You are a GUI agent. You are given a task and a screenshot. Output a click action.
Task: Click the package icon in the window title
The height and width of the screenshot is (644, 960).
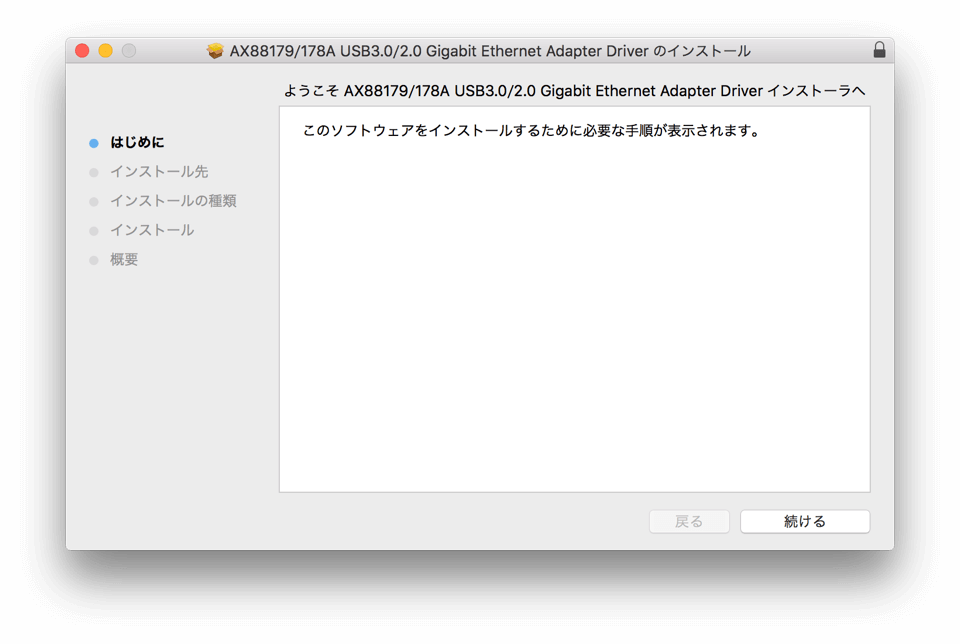[x=215, y=51]
